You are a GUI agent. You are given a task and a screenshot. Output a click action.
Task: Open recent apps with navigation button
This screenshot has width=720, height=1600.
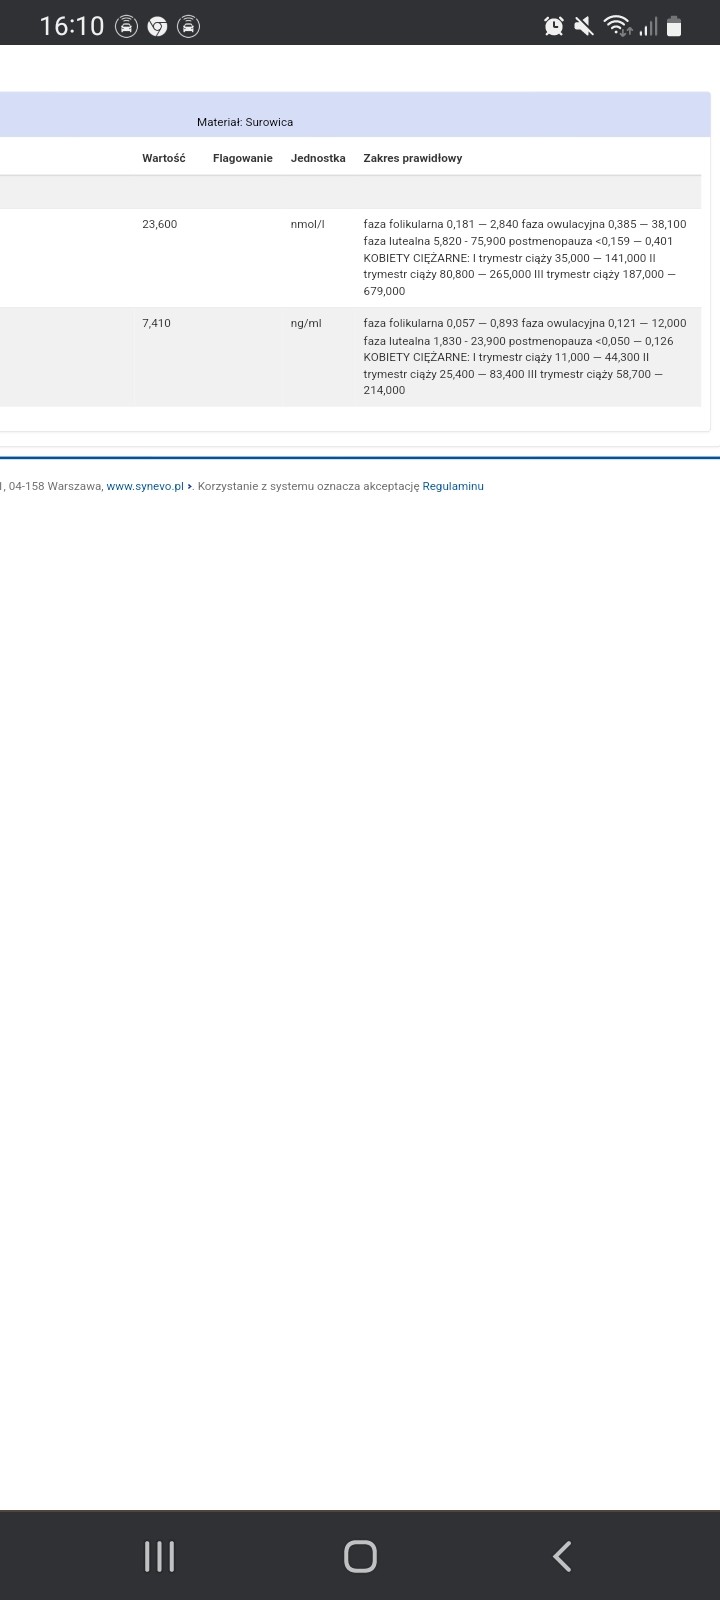160,1556
